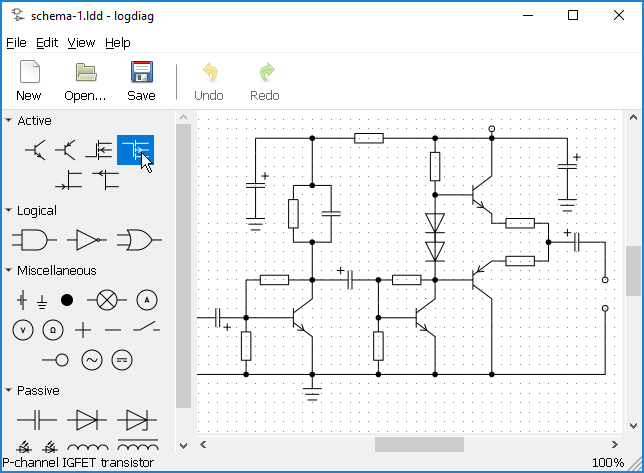The width and height of the screenshot is (644, 473).
Task: Pick the capacitor in Passive section
Action: pyautogui.click(x=36, y=419)
